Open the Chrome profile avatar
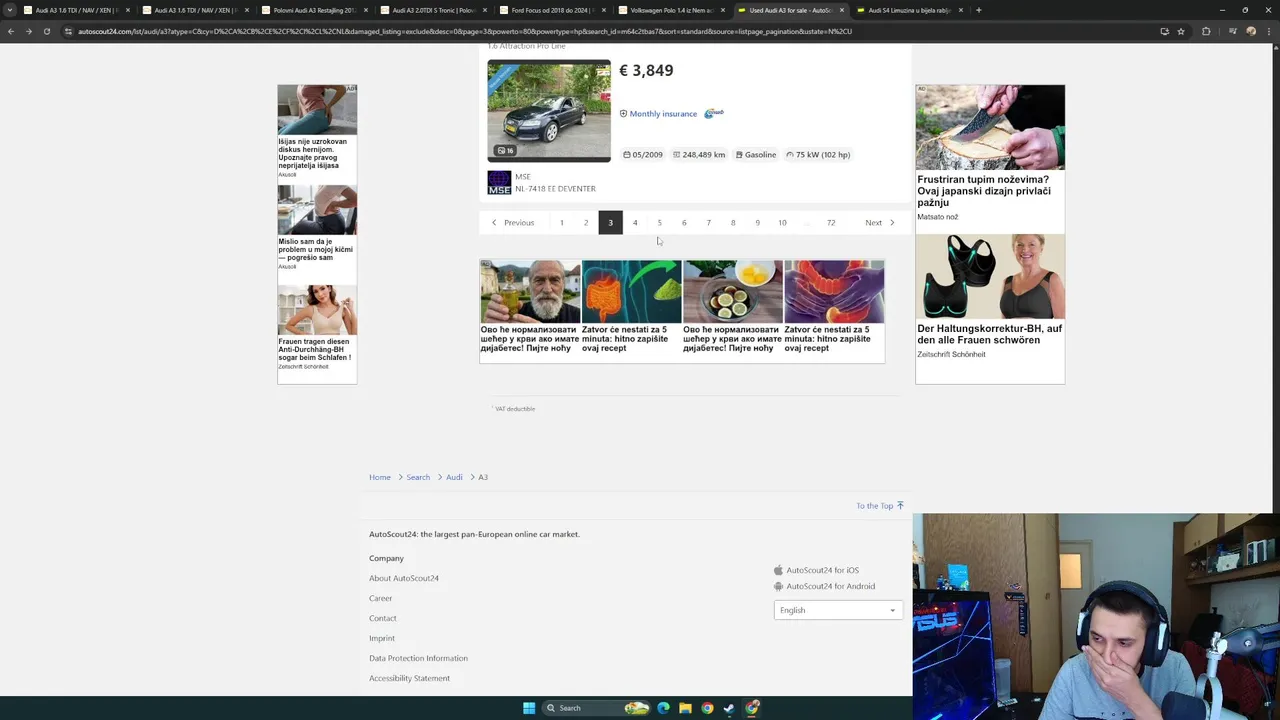Image resolution: width=1280 pixels, height=720 pixels. pos(1251,31)
